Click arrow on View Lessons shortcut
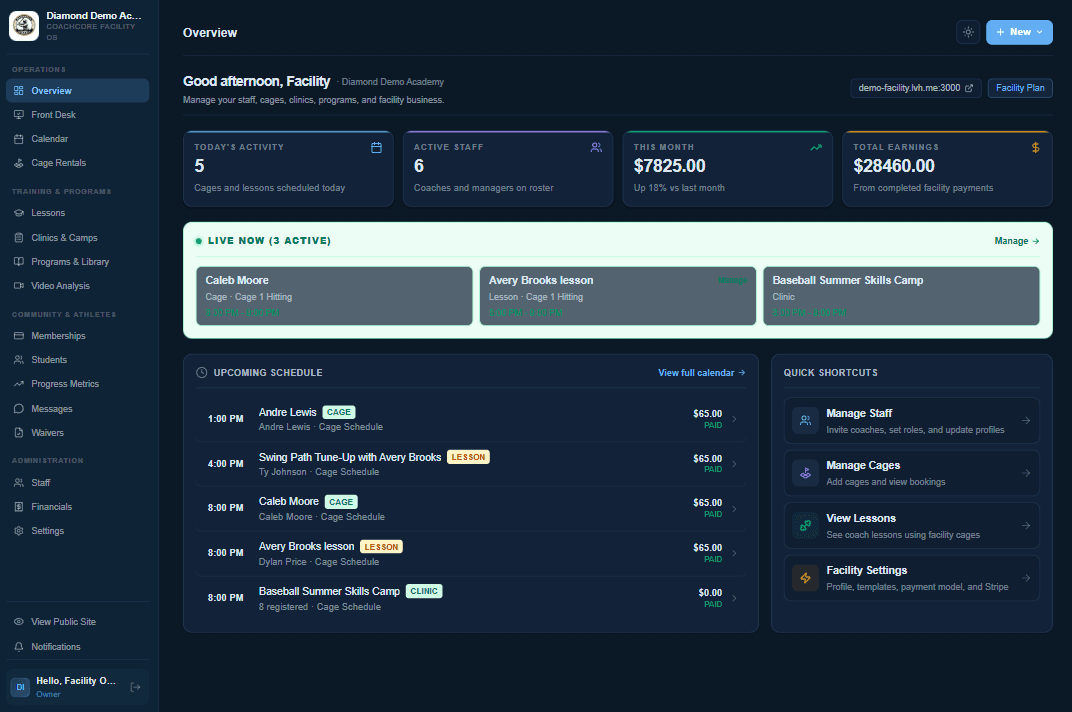This screenshot has height=712, width=1072. pos(1026,525)
